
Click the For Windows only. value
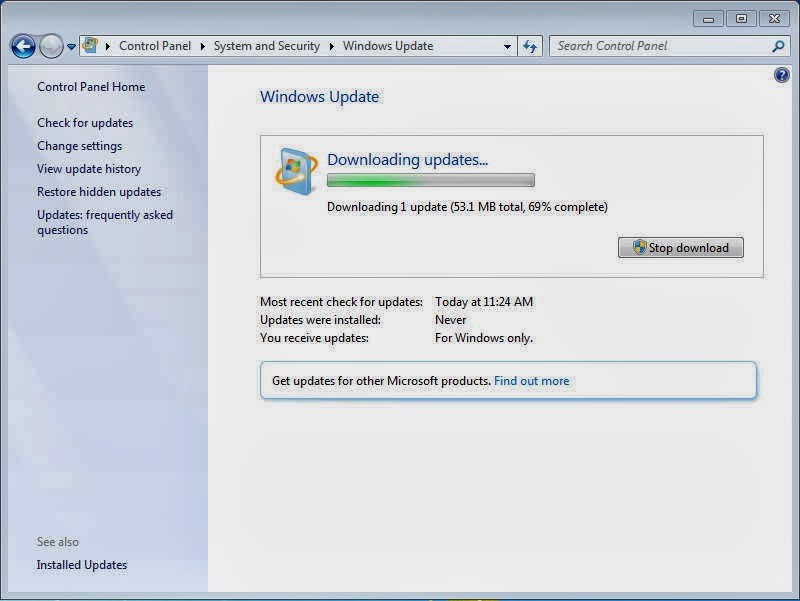(484, 338)
